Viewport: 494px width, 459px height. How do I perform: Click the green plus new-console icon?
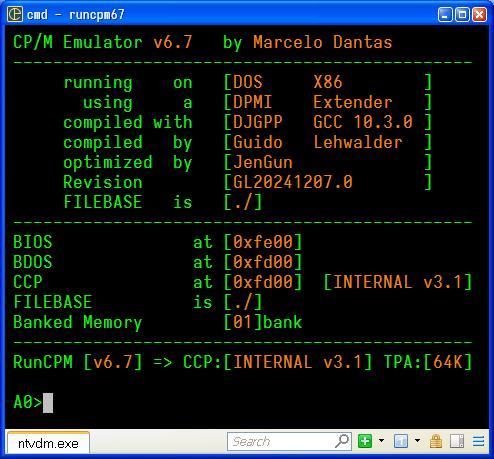pyautogui.click(x=365, y=441)
